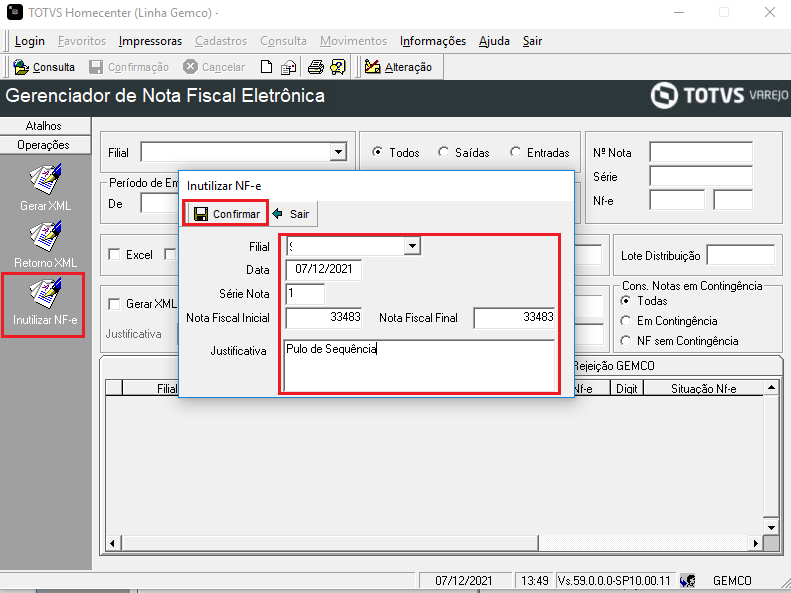Click the Lote Distribuição input field
The image size is (791, 593).
740,255
